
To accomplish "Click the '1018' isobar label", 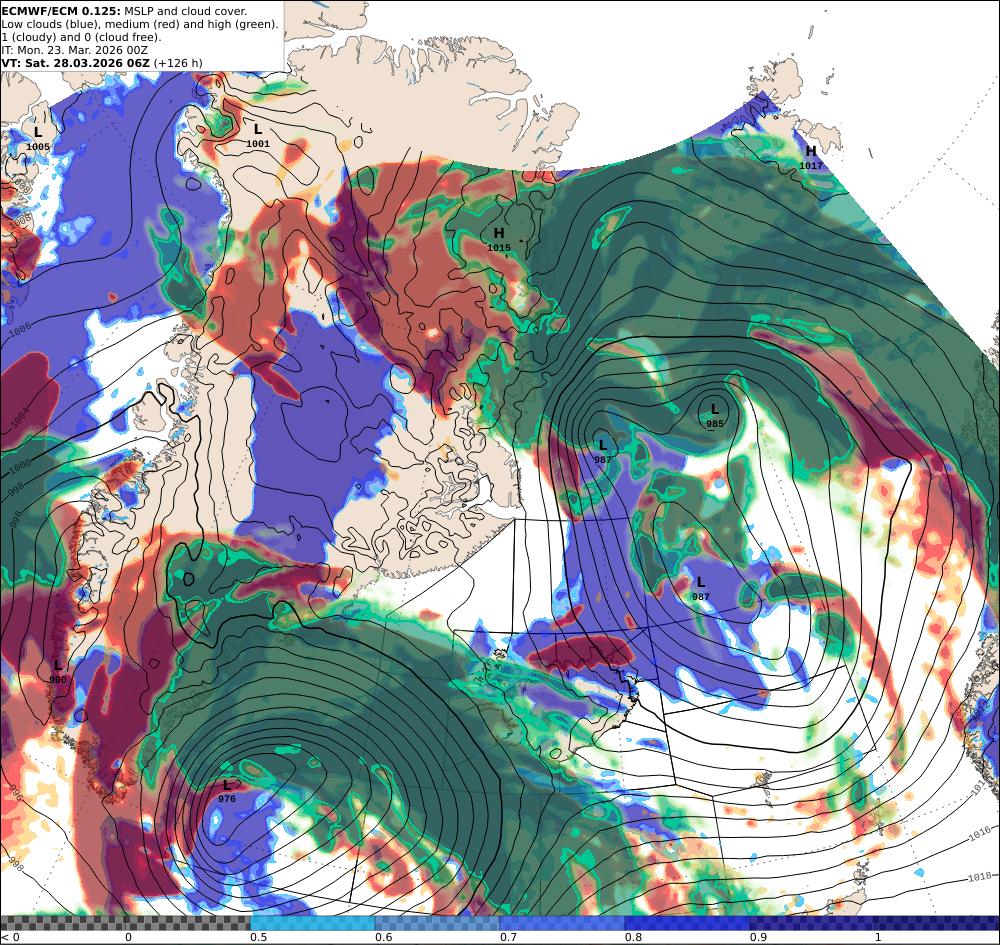I will [980, 877].
